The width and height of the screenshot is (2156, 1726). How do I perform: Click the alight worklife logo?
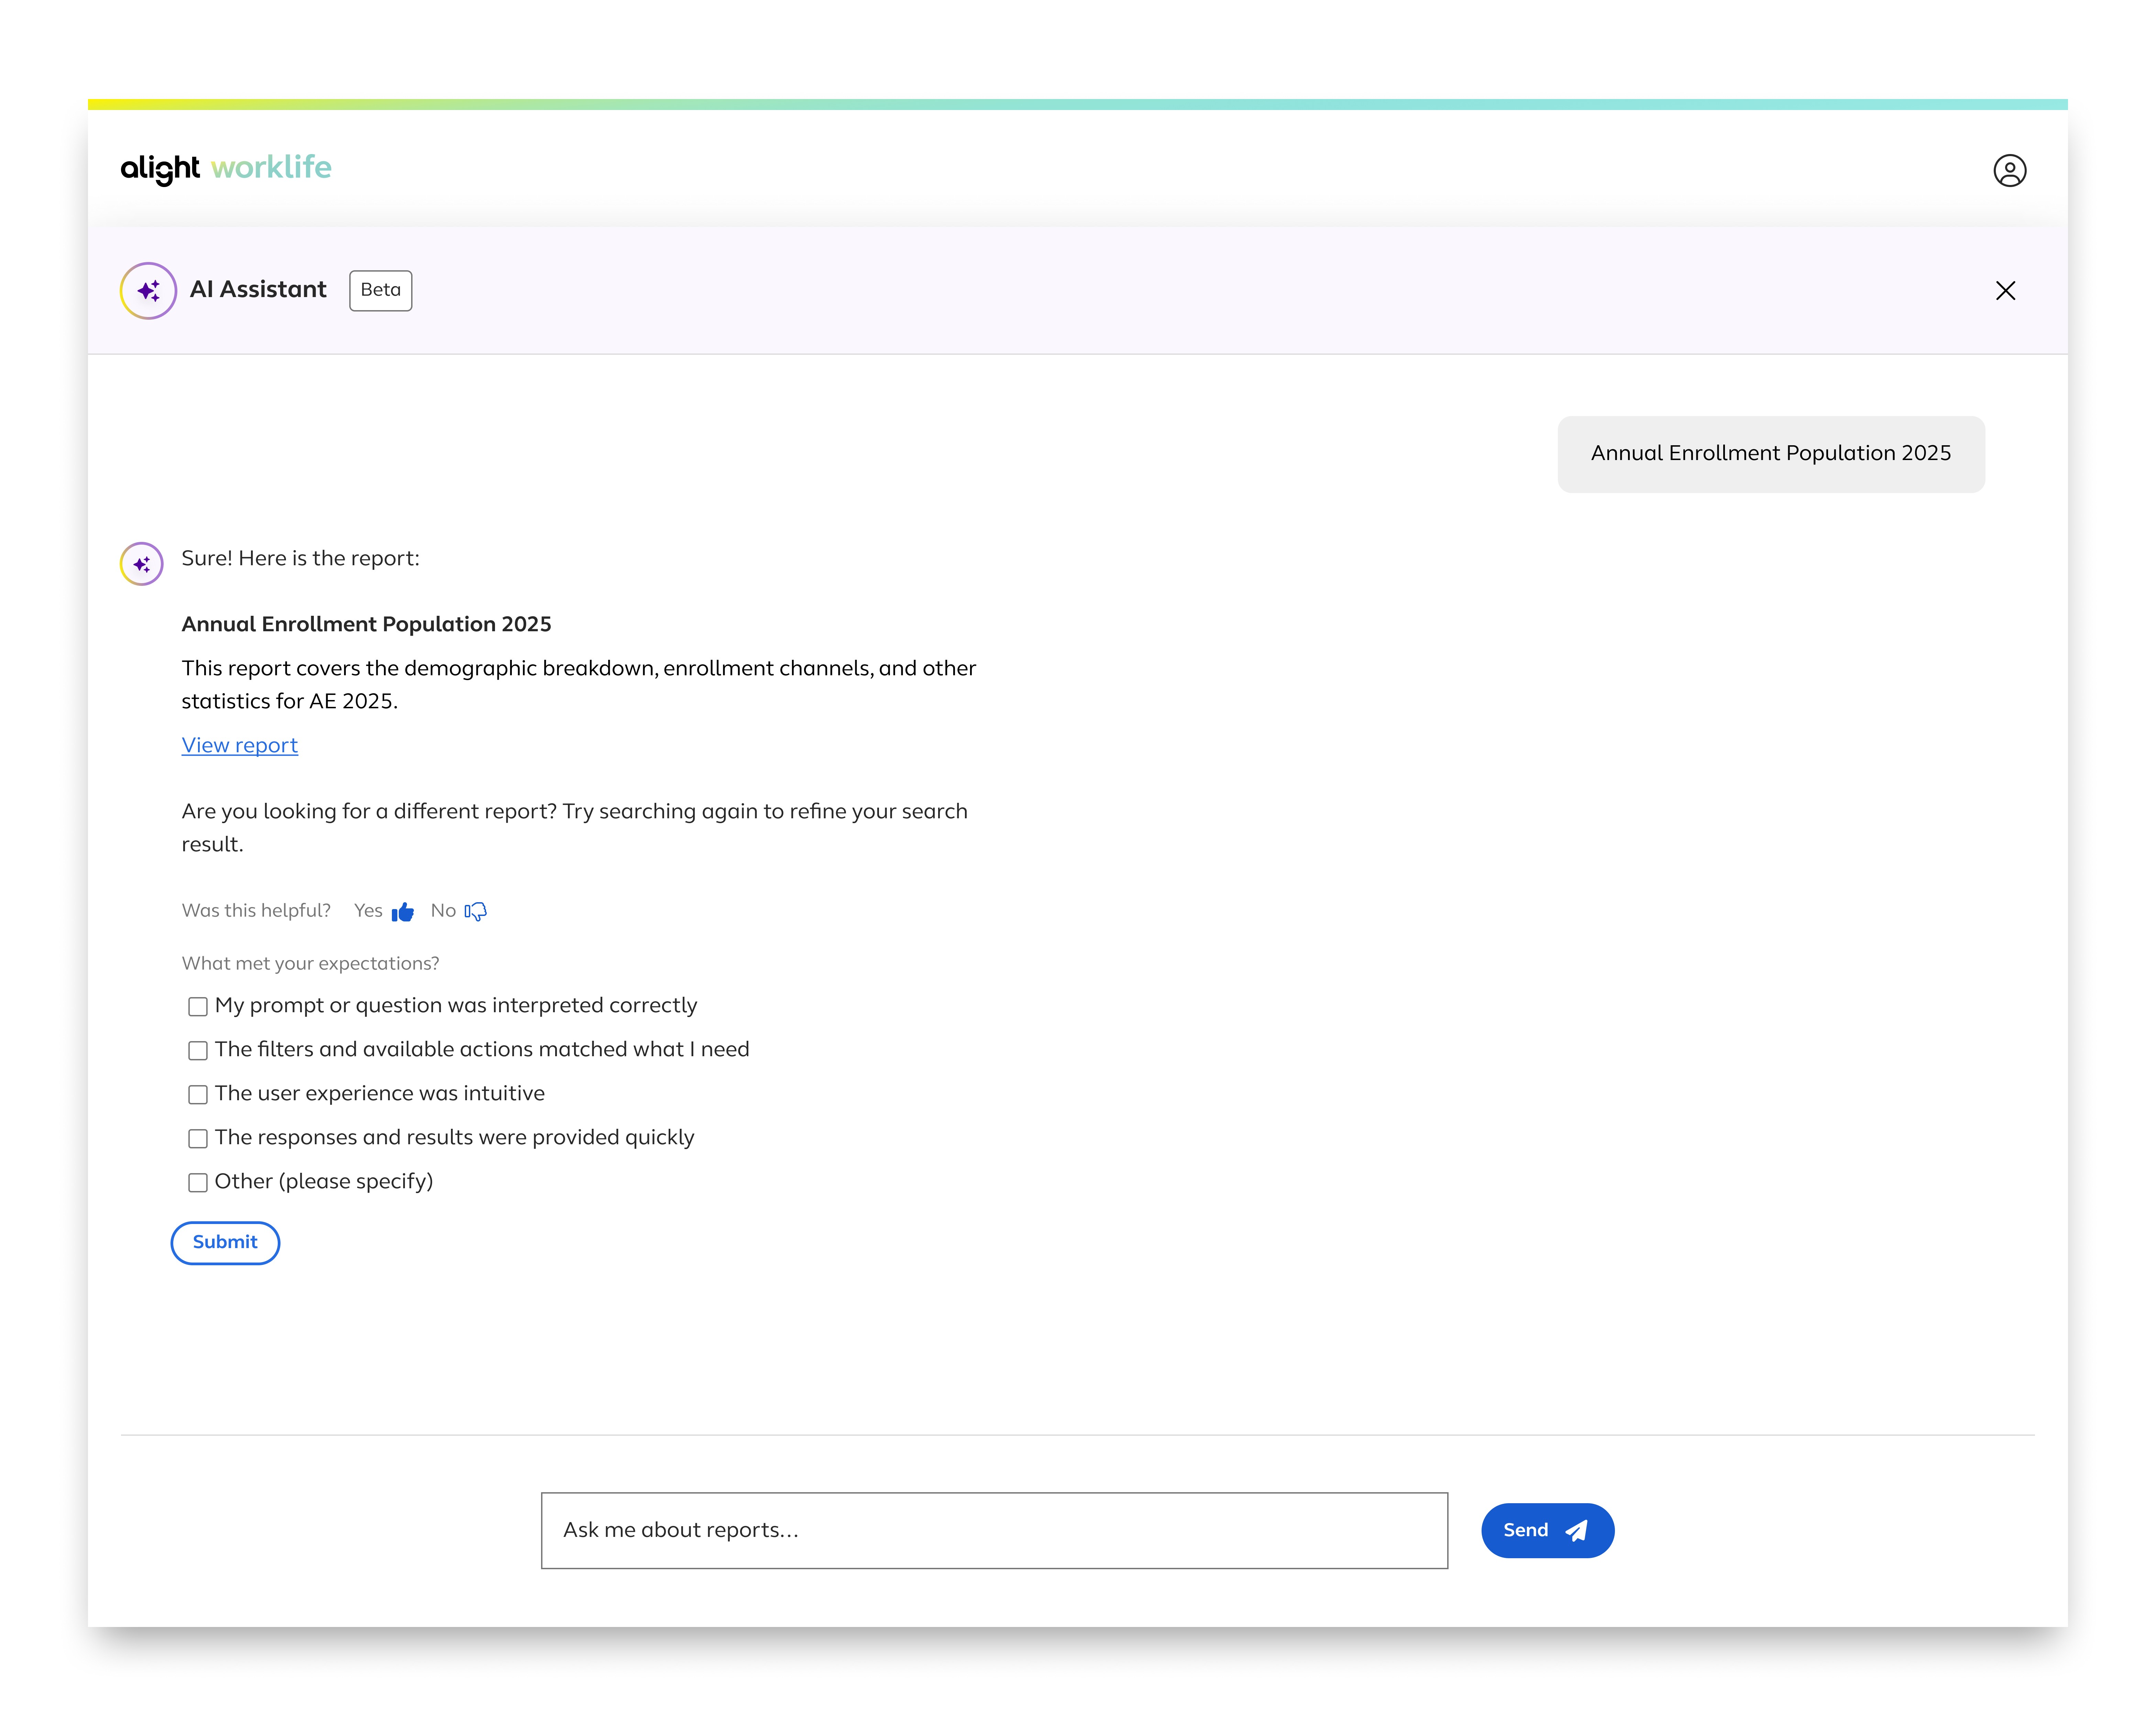(226, 168)
